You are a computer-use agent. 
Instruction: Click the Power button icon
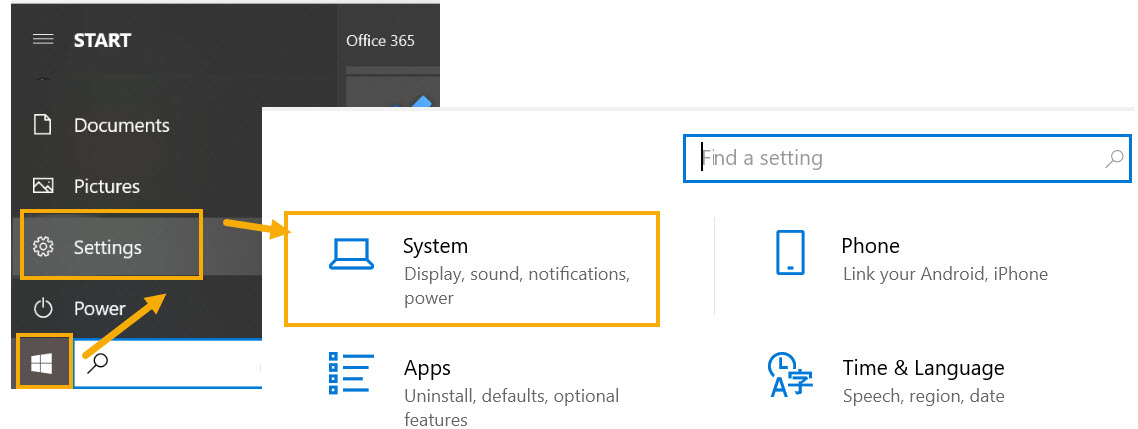pyautogui.click(x=42, y=308)
